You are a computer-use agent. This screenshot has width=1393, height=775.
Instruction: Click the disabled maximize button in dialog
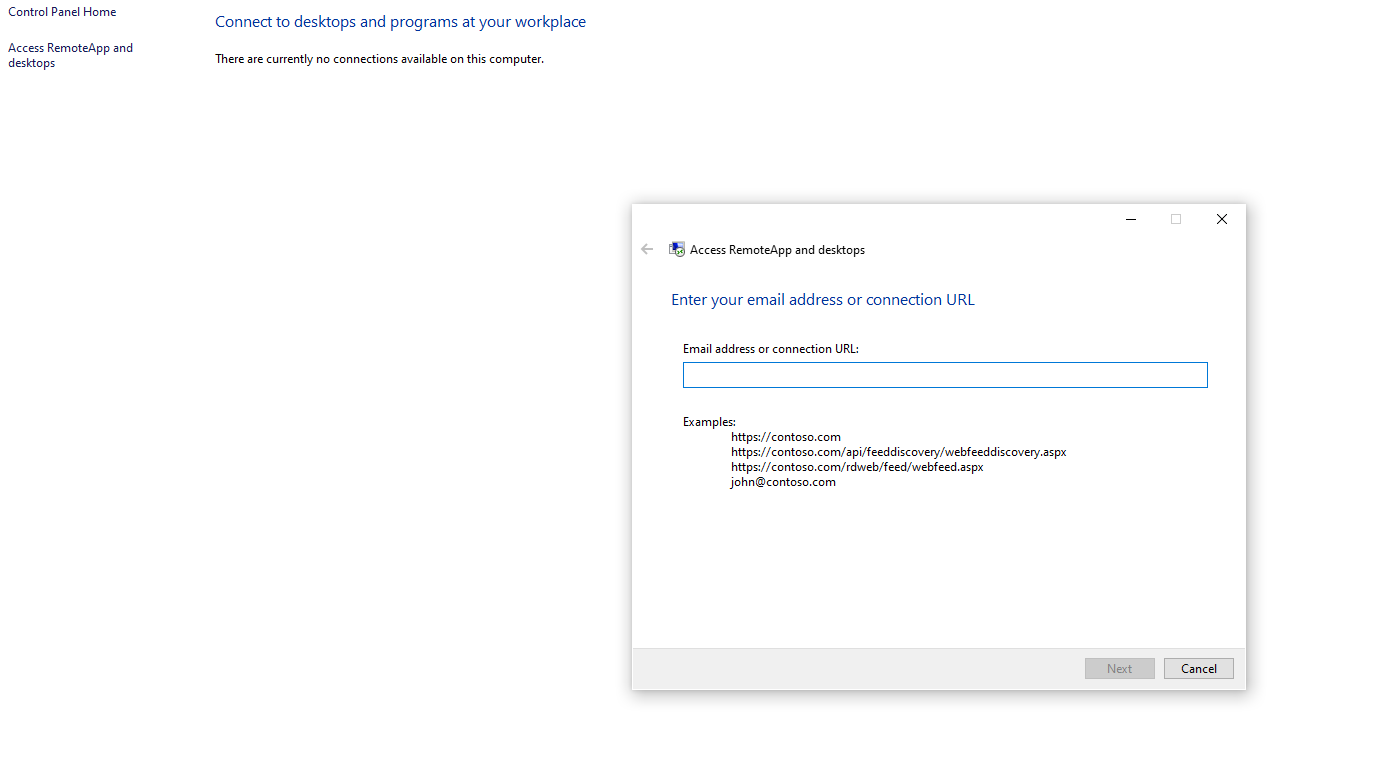tap(1176, 219)
